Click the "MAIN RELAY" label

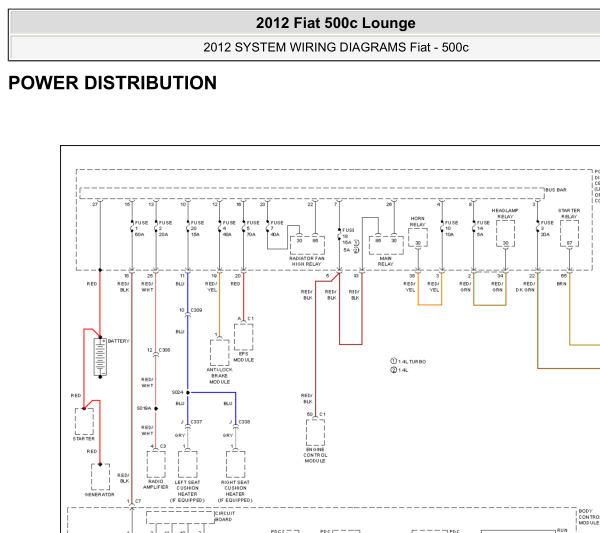coord(386,261)
